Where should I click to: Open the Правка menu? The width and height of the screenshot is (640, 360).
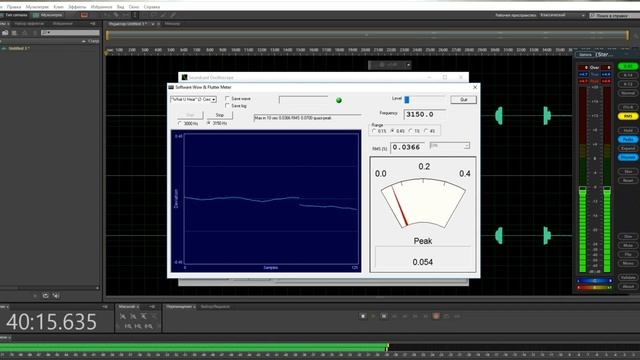(x=13, y=7)
